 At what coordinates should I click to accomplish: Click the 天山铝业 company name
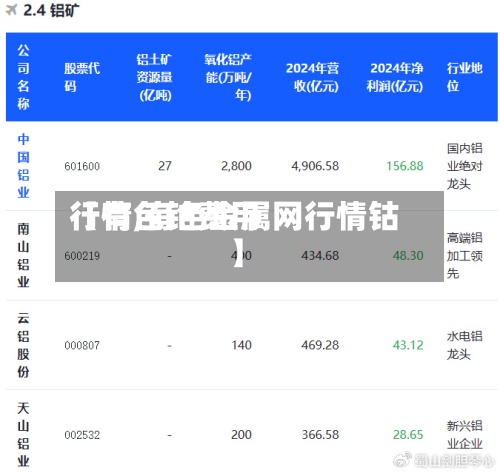23,435
